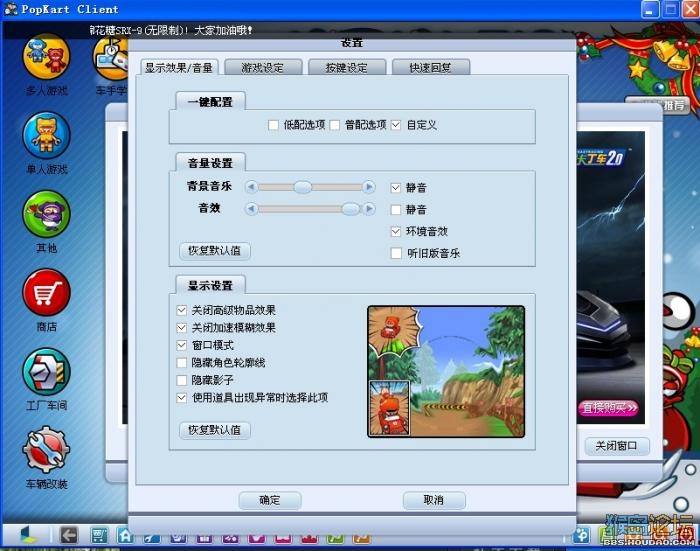This screenshot has width=700, height=551.
Task: Click the 音效 slider handle
Action: (x=350, y=209)
